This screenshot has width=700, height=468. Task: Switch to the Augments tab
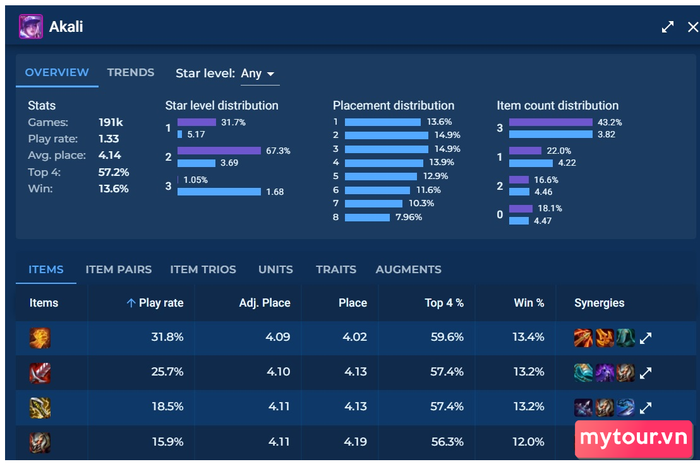click(x=408, y=269)
